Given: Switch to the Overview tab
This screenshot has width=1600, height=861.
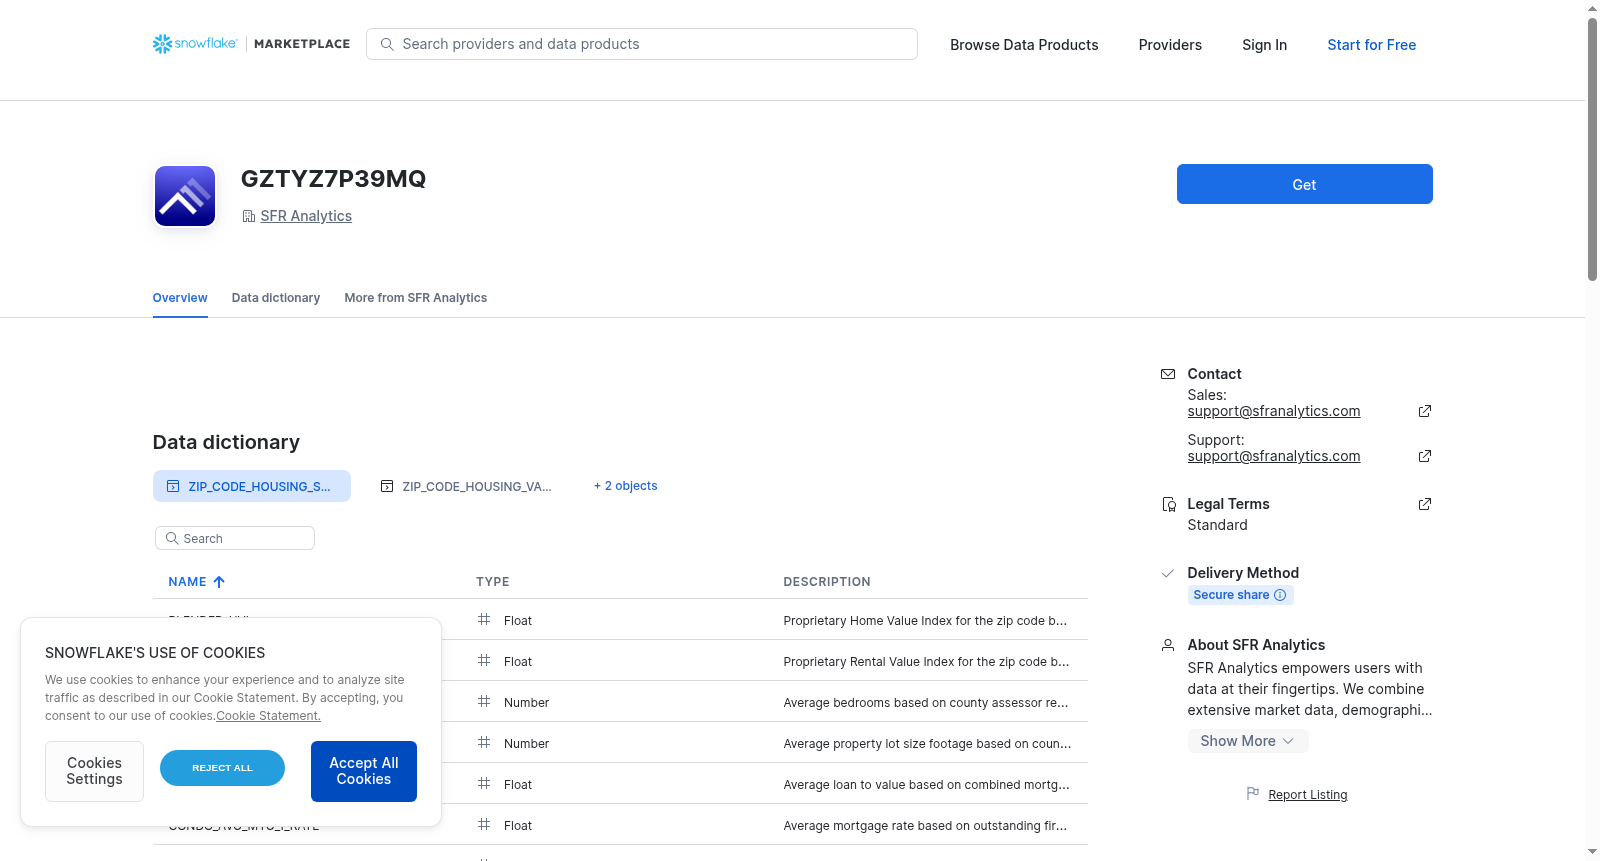Looking at the screenshot, I should [x=180, y=298].
